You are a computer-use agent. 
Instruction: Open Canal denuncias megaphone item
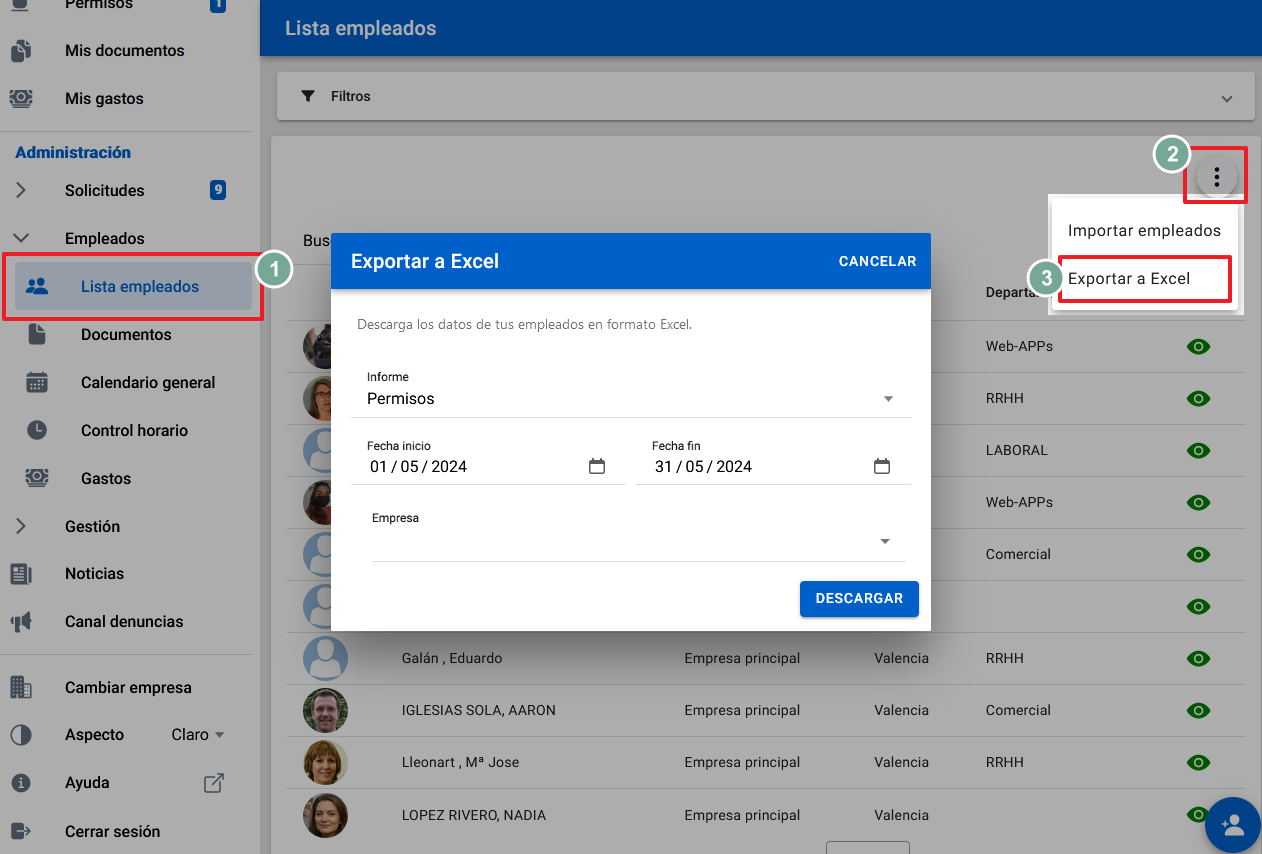pyautogui.click(x=124, y=621)
